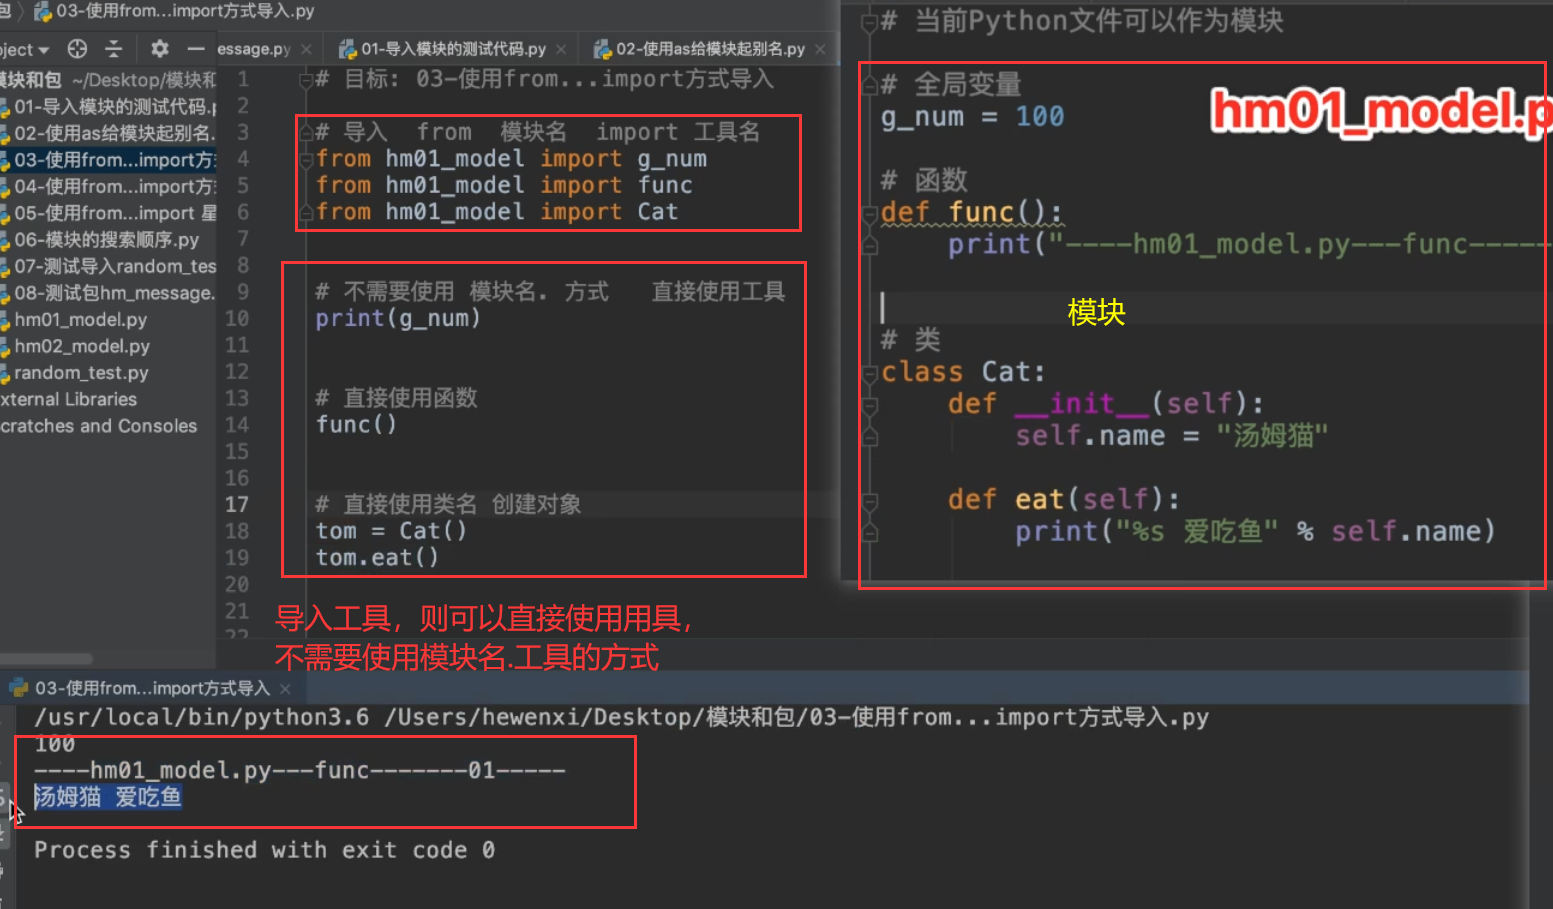1553x909 pixels.
Task: Close the 03-使用from...import方式导入 run tab
Action: point(285,689)
